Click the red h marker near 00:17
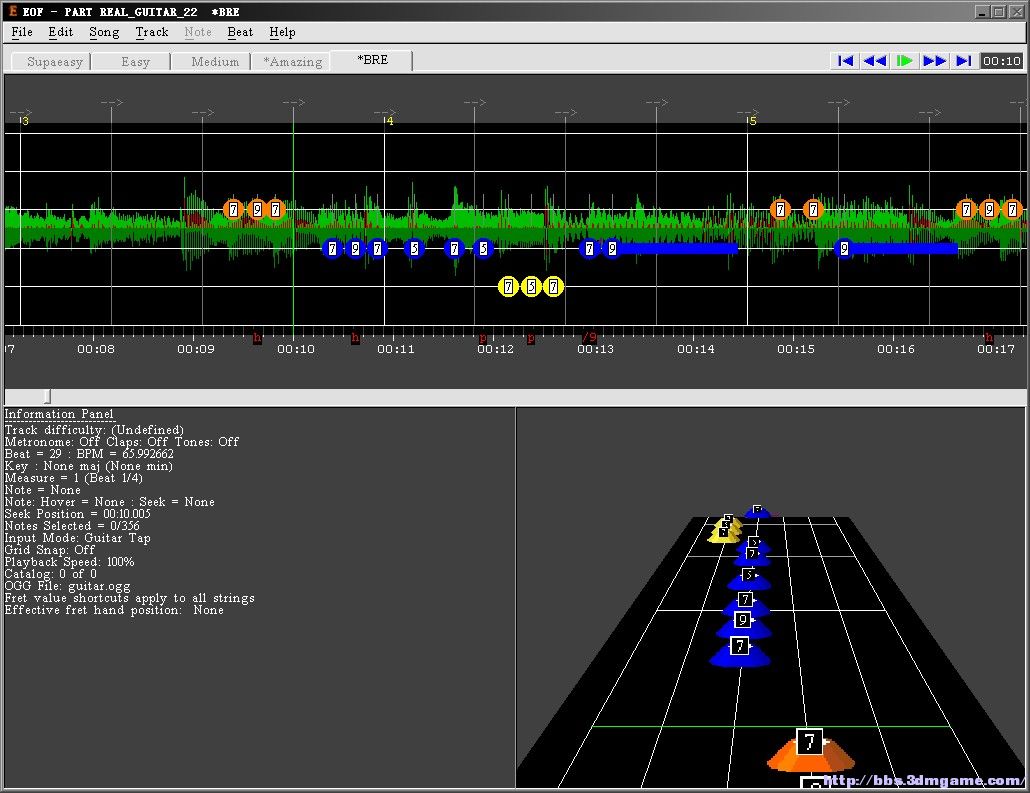1030x793 pixels. tap(989, 337)
